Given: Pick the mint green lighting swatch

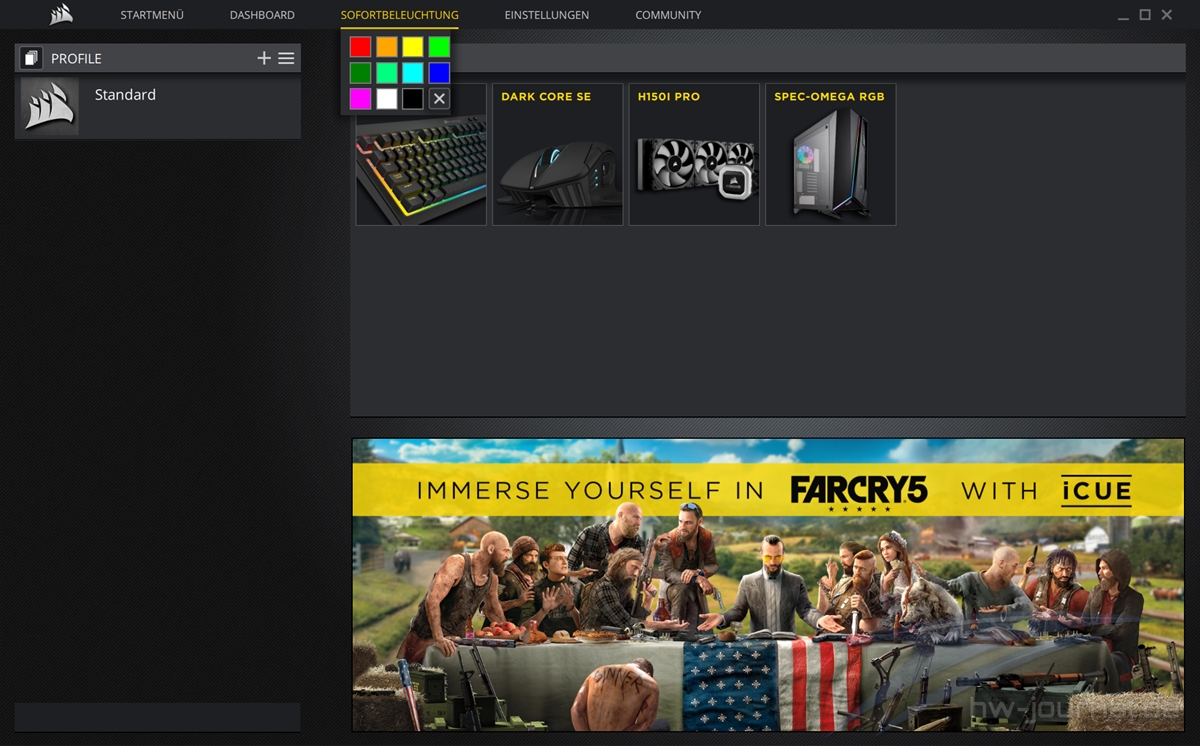Looking at the screenshot, I should [x=387, y=72].
